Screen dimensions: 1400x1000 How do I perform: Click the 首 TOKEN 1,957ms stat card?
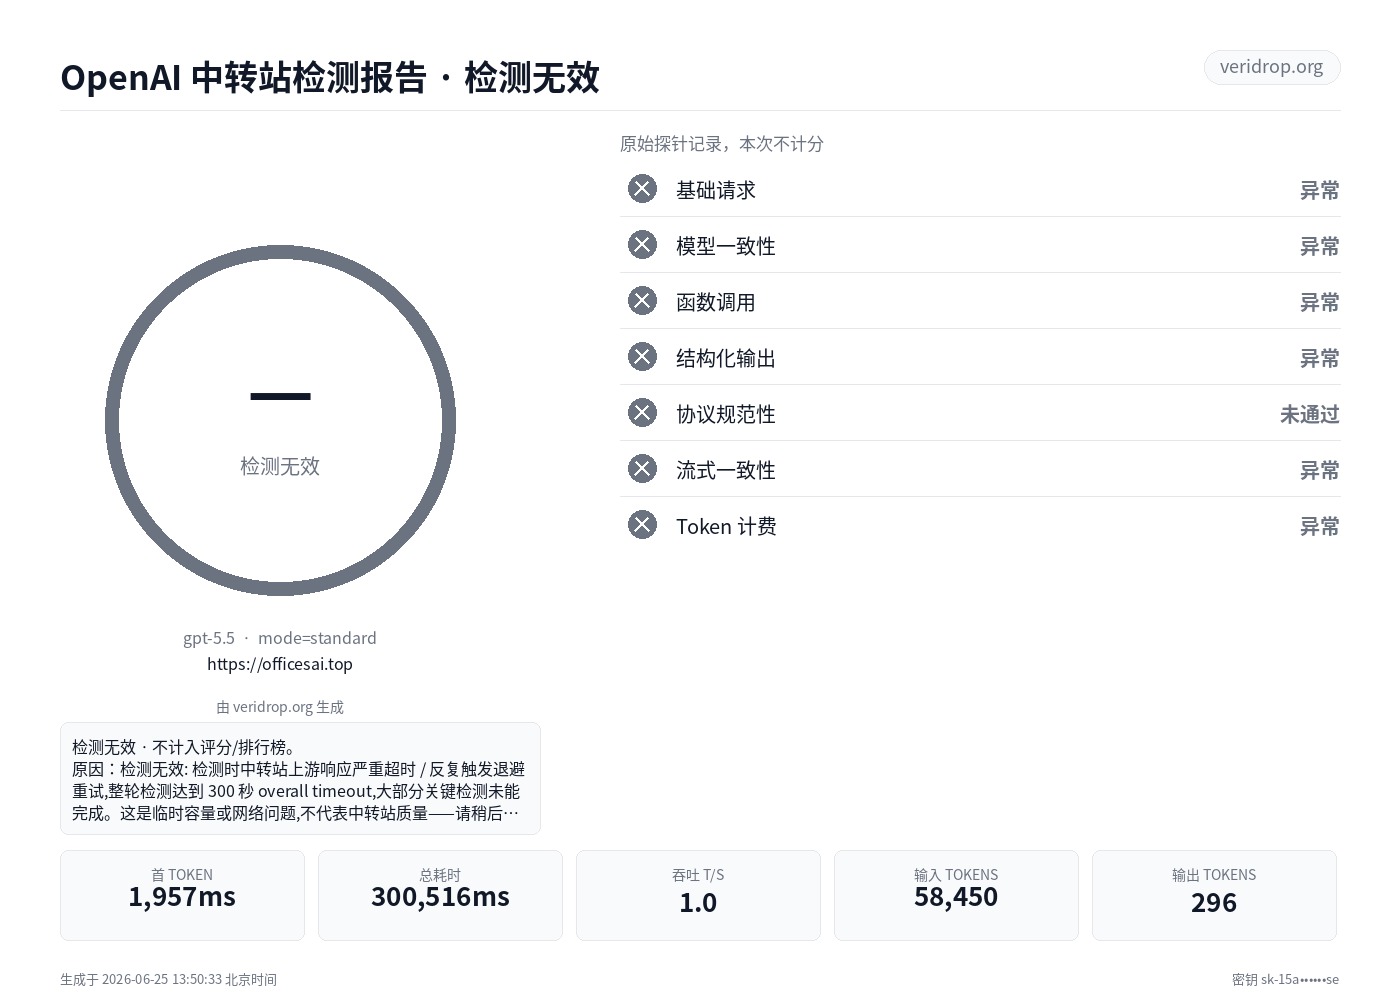pos(182,895)
